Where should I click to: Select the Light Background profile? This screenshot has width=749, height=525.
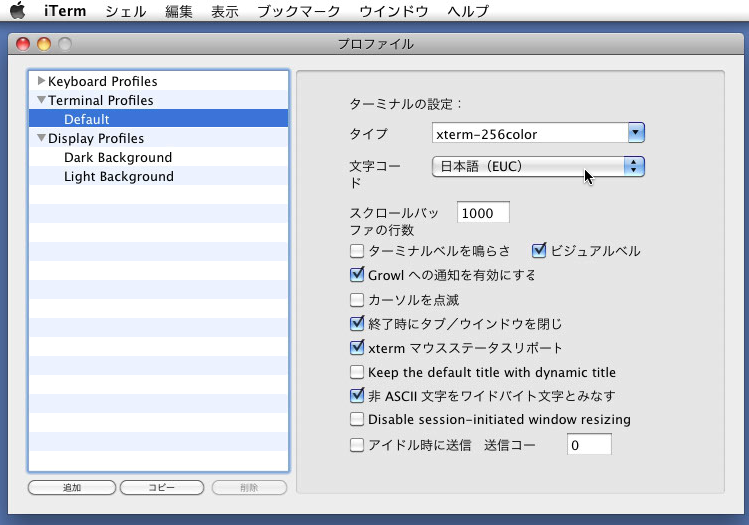[159, 176]
